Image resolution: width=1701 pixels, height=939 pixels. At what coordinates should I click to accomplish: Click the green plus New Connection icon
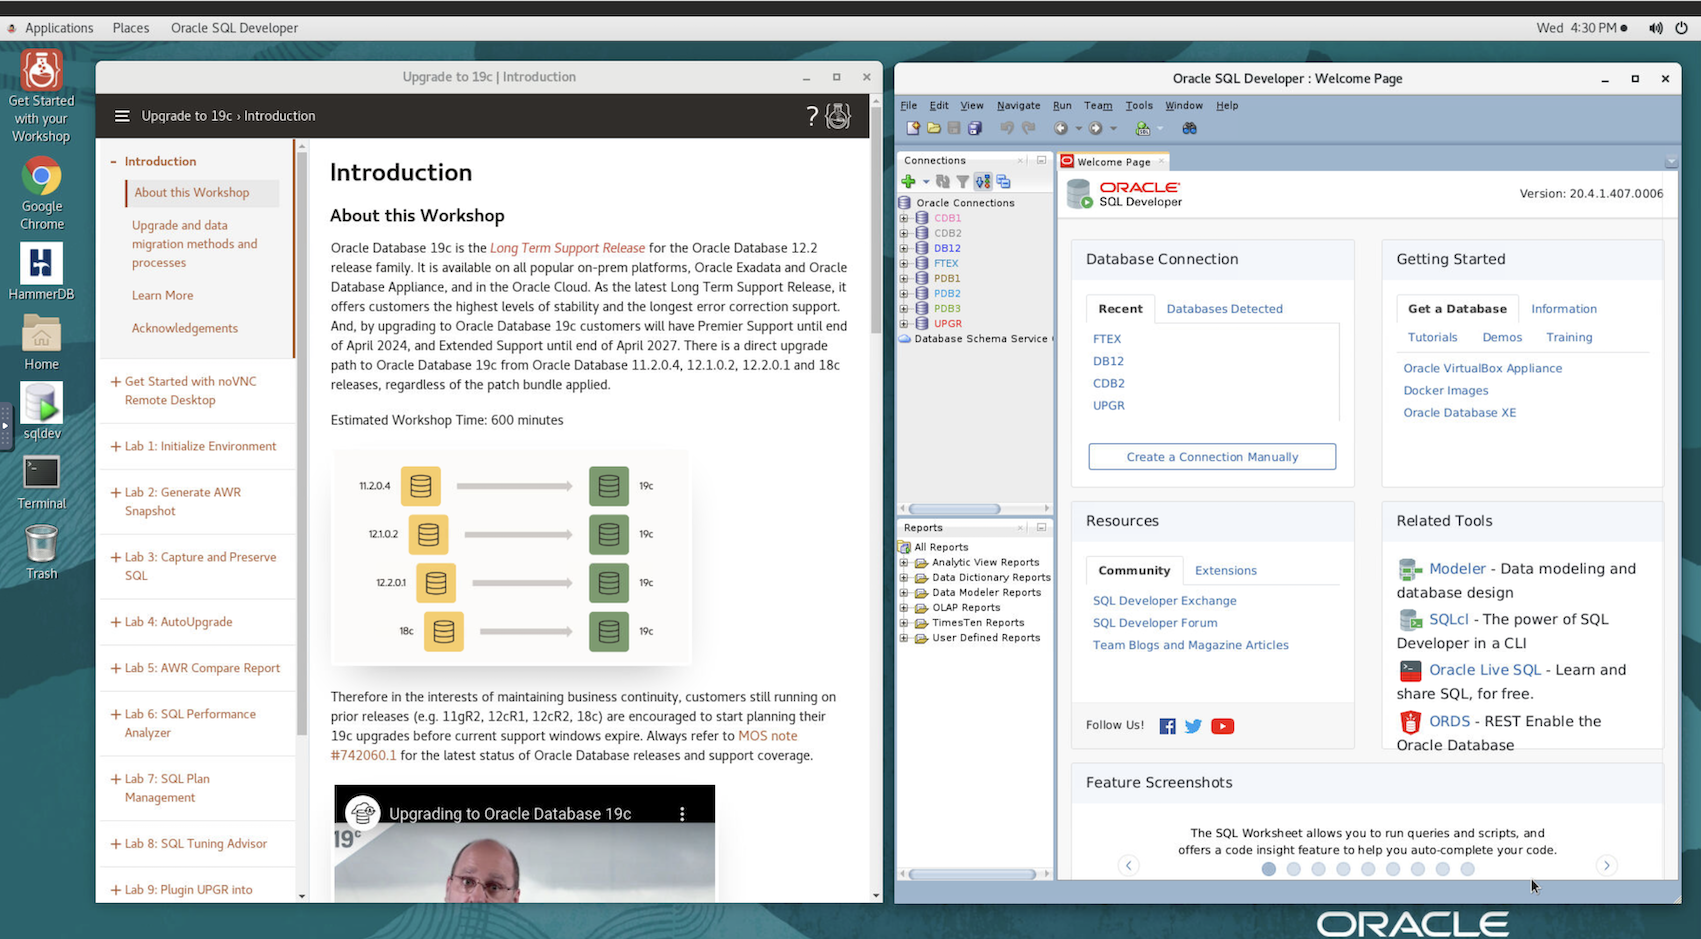pos(908,181)
